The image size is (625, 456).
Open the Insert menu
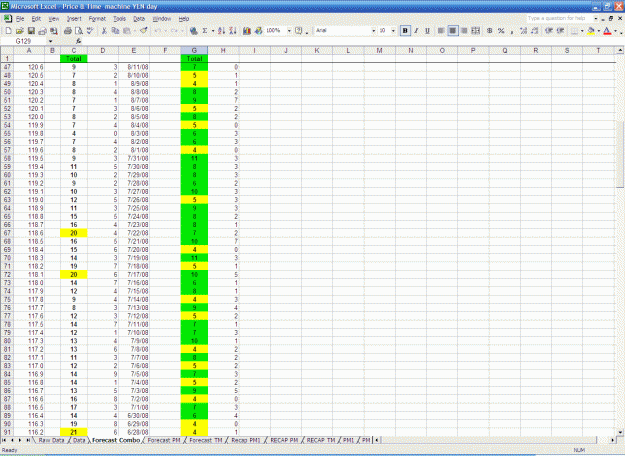tap(74, 19)
